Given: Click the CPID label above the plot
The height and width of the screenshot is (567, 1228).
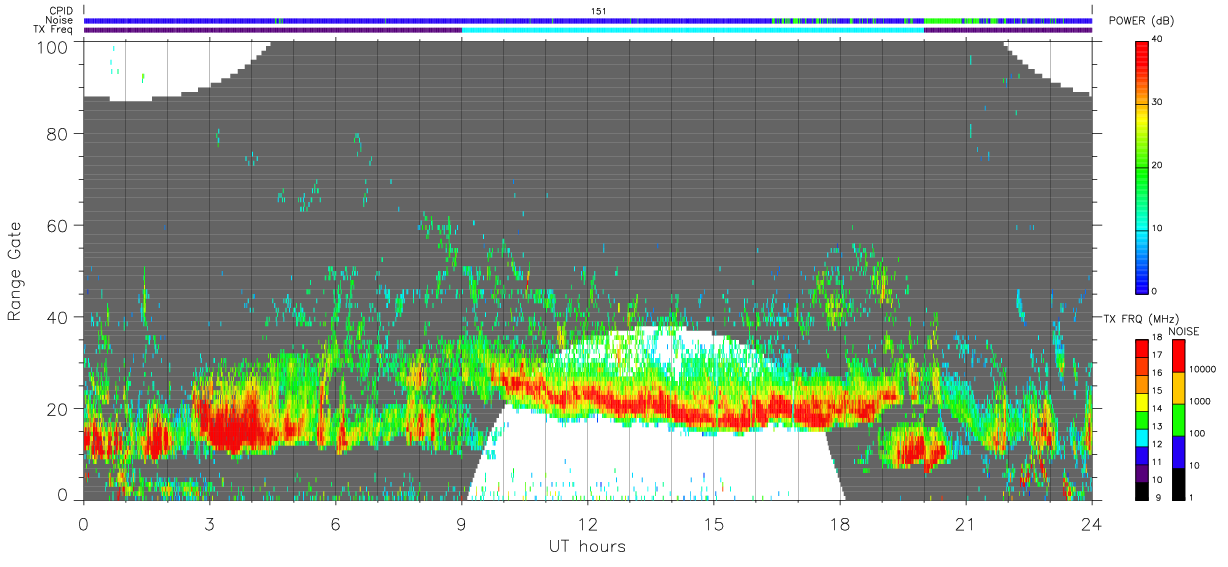Looking at the screenshot, I should [61, 11].
